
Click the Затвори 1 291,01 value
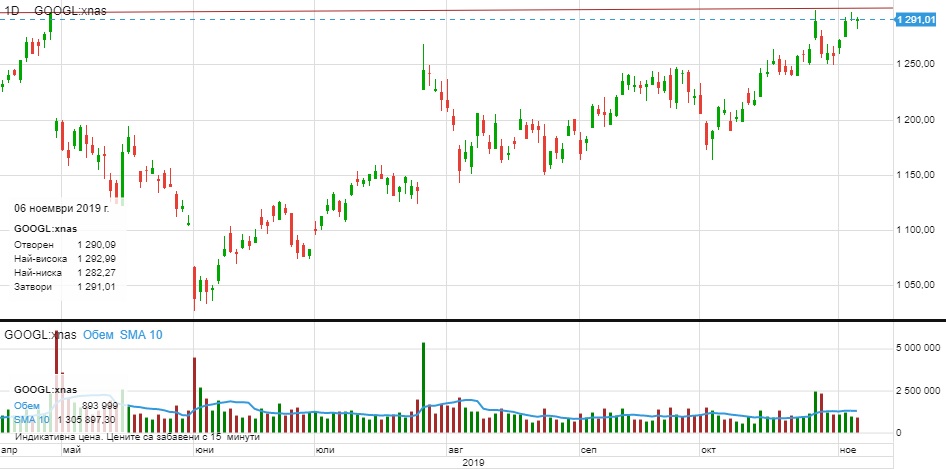point(97,287)
